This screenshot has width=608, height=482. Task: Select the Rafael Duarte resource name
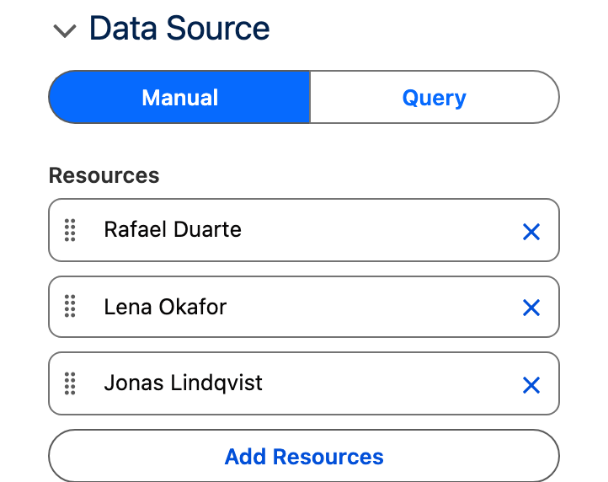coord(173,230)
